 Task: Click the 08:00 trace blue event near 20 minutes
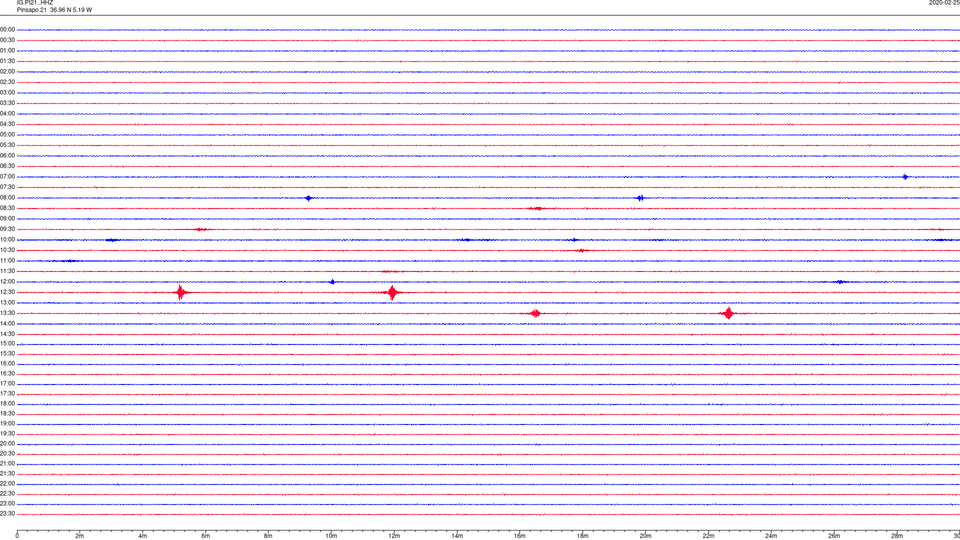pos(640,198)
